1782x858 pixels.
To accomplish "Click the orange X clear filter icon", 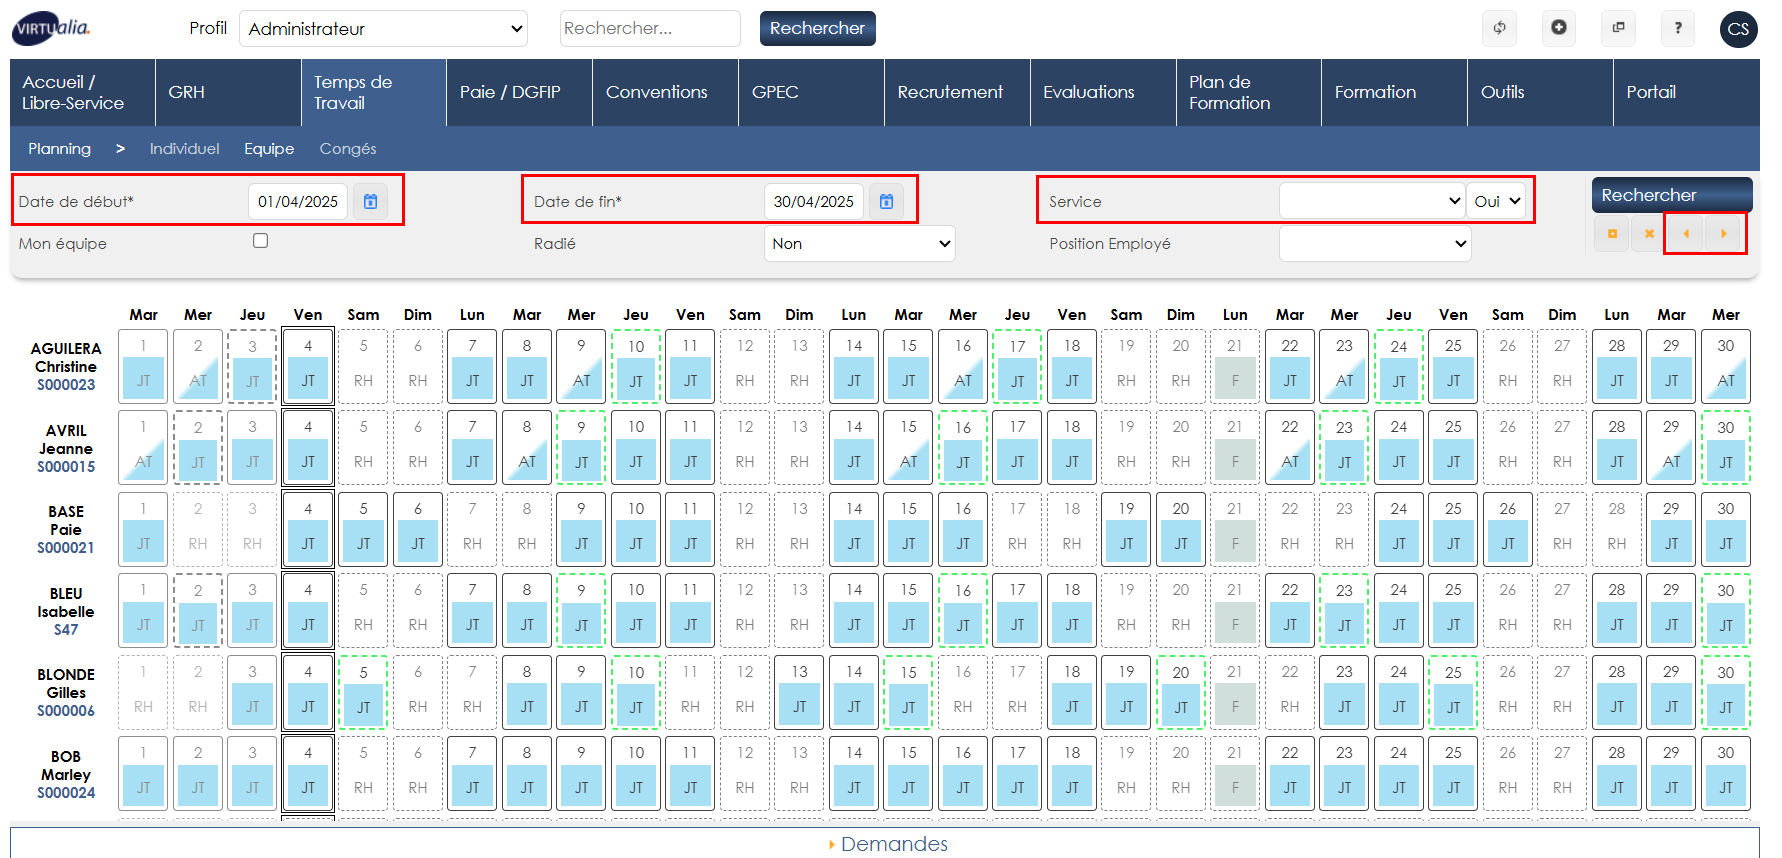I will [x=1649, y=234].
